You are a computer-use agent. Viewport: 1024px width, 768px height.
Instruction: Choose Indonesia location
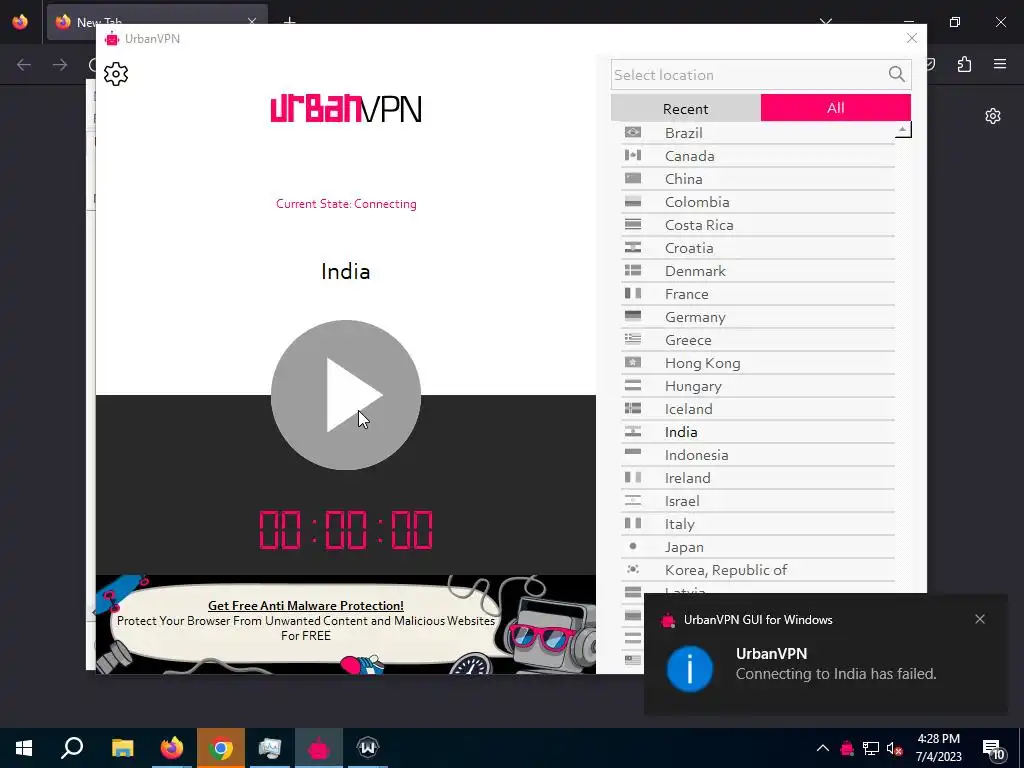point(758,455)
